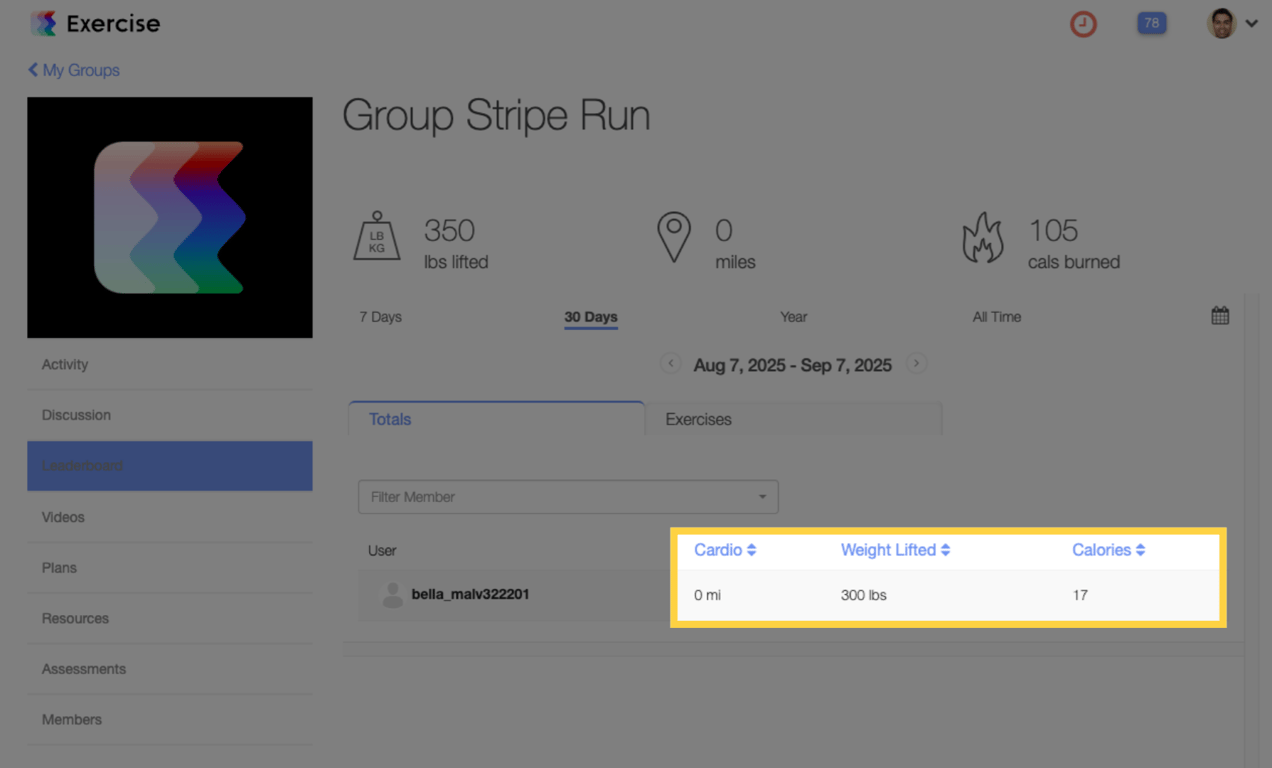The image size is (1272, 768).
Task: Click the 105 cals burned stat
Action: pyautogui.click(x=1074, y=243)
